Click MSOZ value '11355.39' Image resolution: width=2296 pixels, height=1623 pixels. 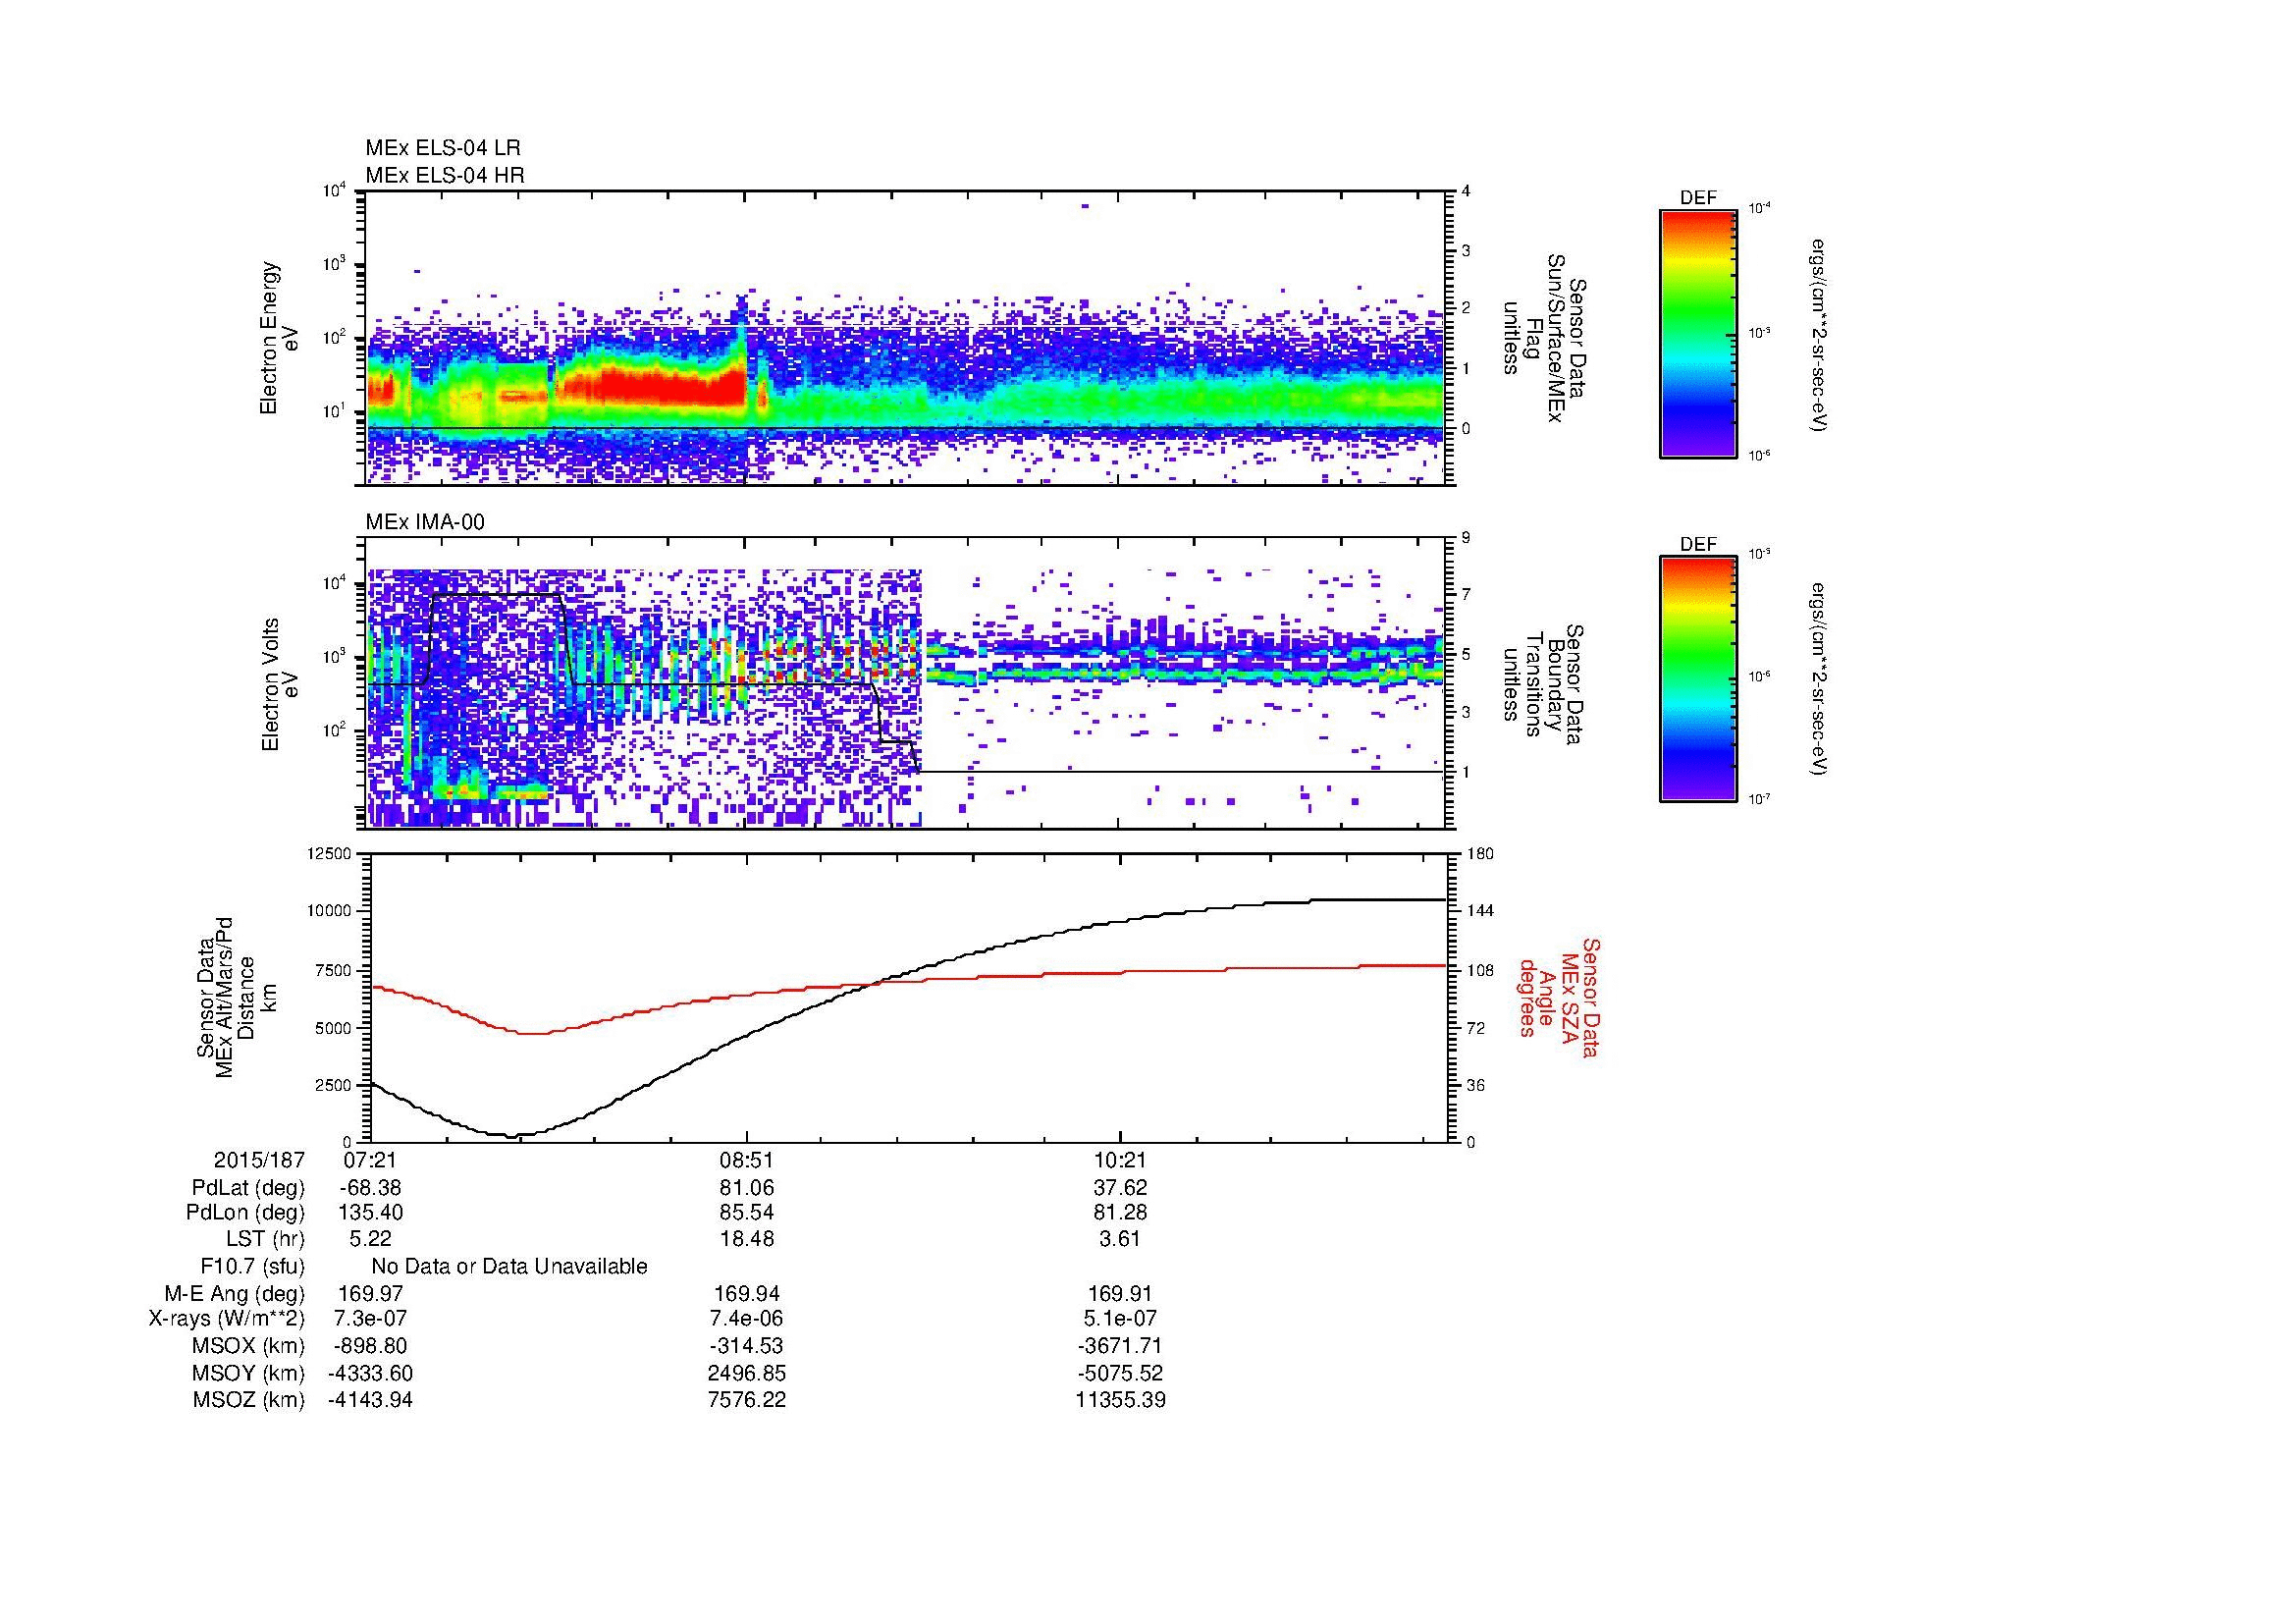tap(1121, 1399)
